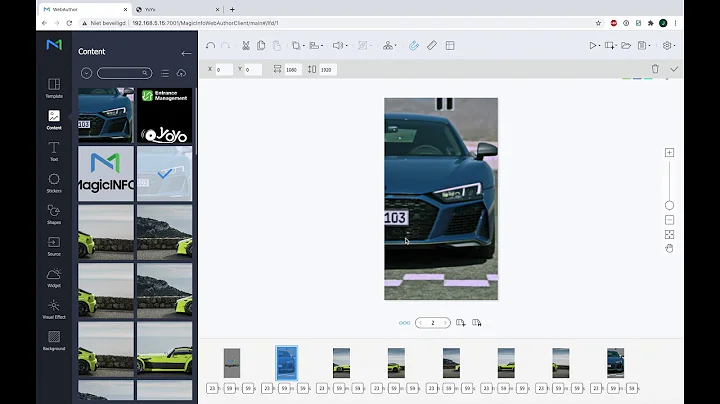Toggle the magnet snap icon
This screenshot has width=720, height=404.
(414, 45)
